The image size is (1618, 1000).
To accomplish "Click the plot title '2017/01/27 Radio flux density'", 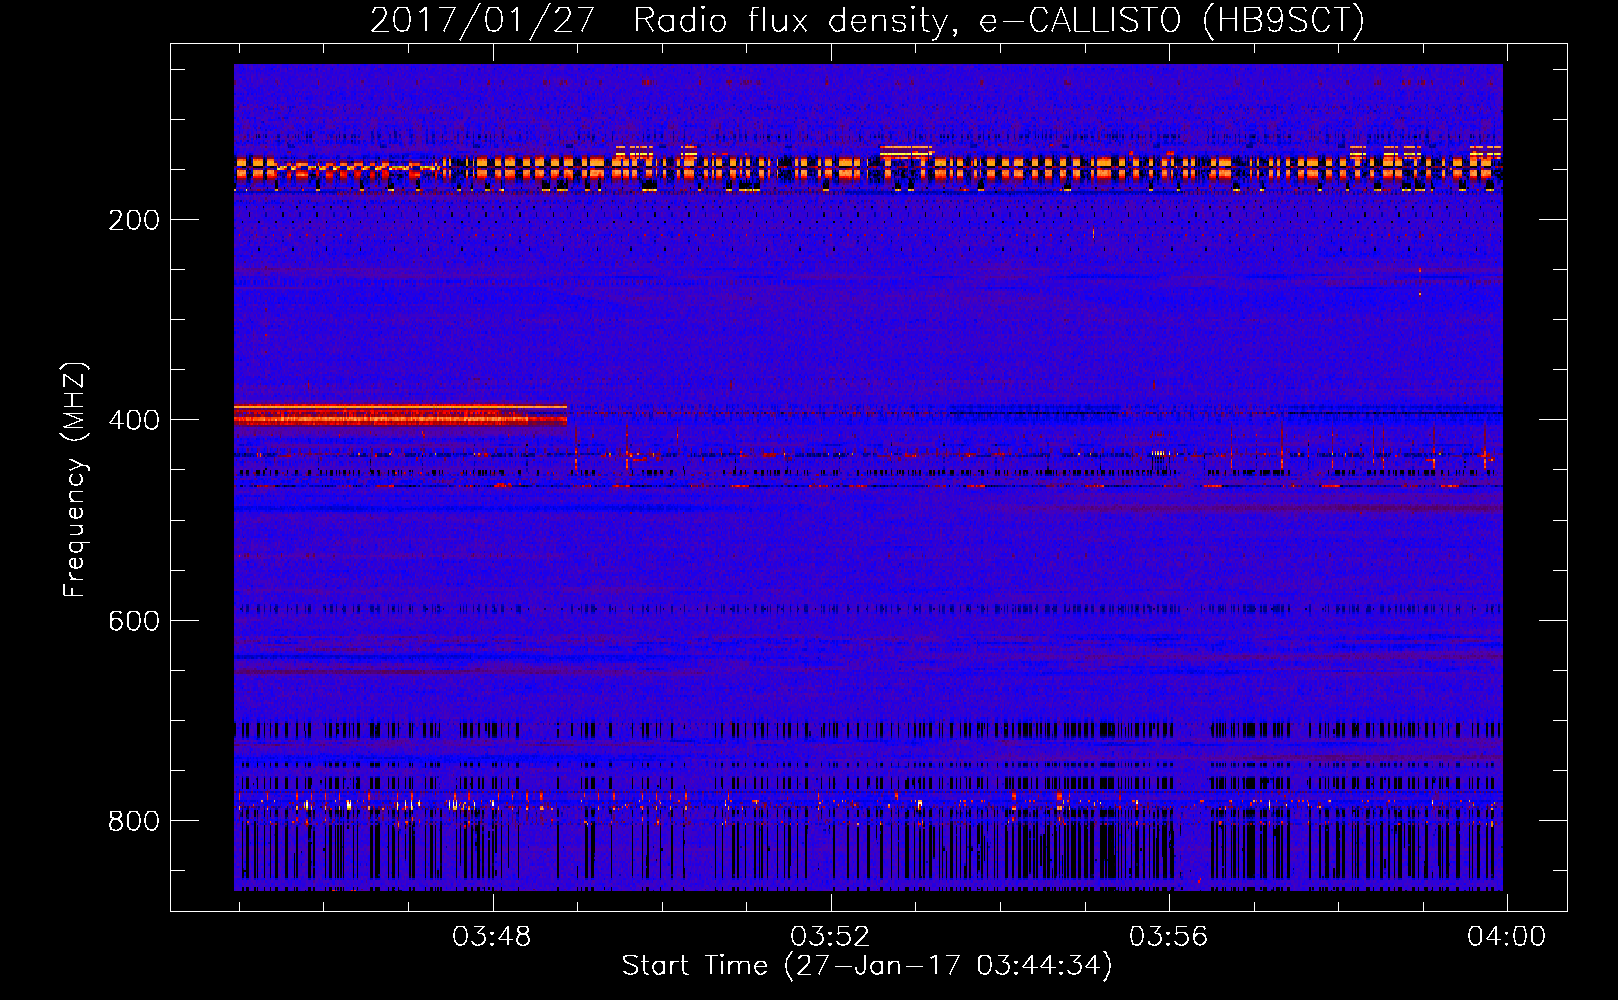I will coord(867,20).
